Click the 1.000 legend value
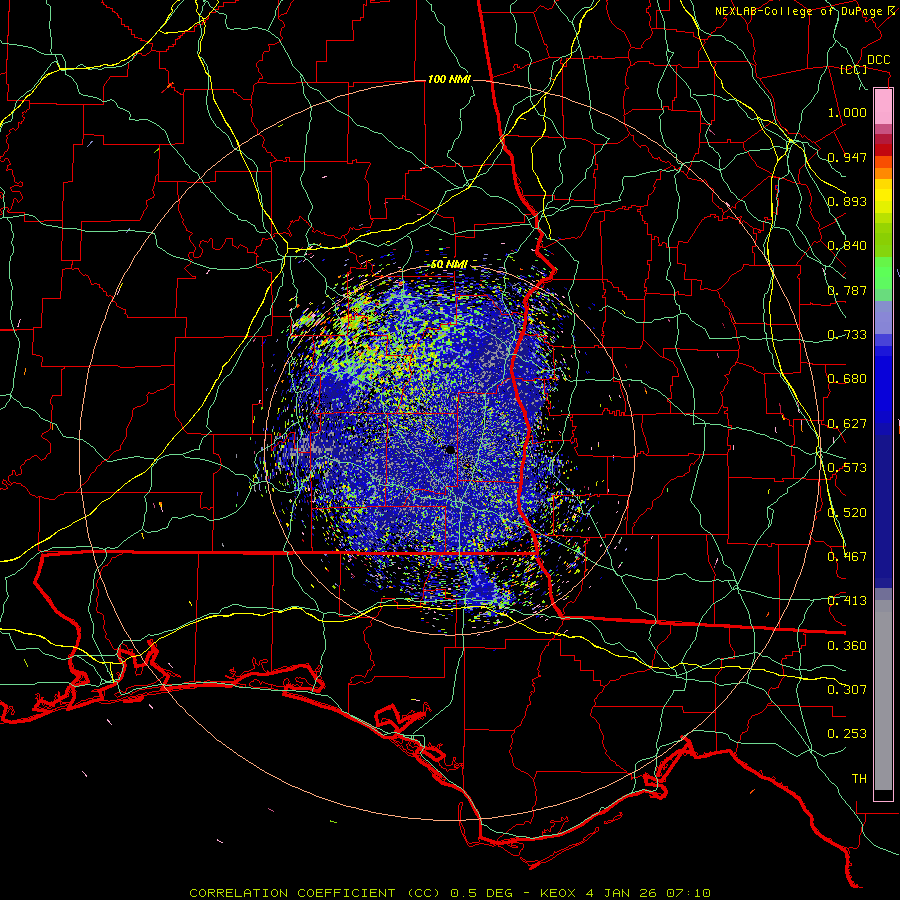900x900 pixels. (x=847, y=112)
